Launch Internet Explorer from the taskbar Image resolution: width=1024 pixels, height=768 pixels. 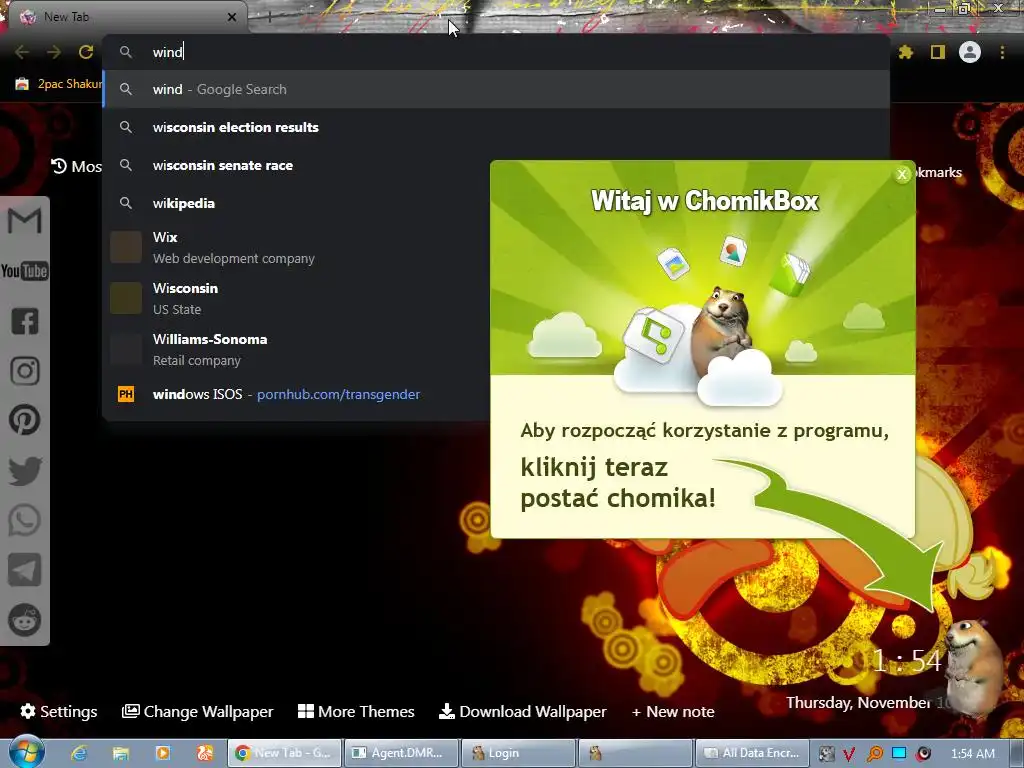(x=79, y=754)
